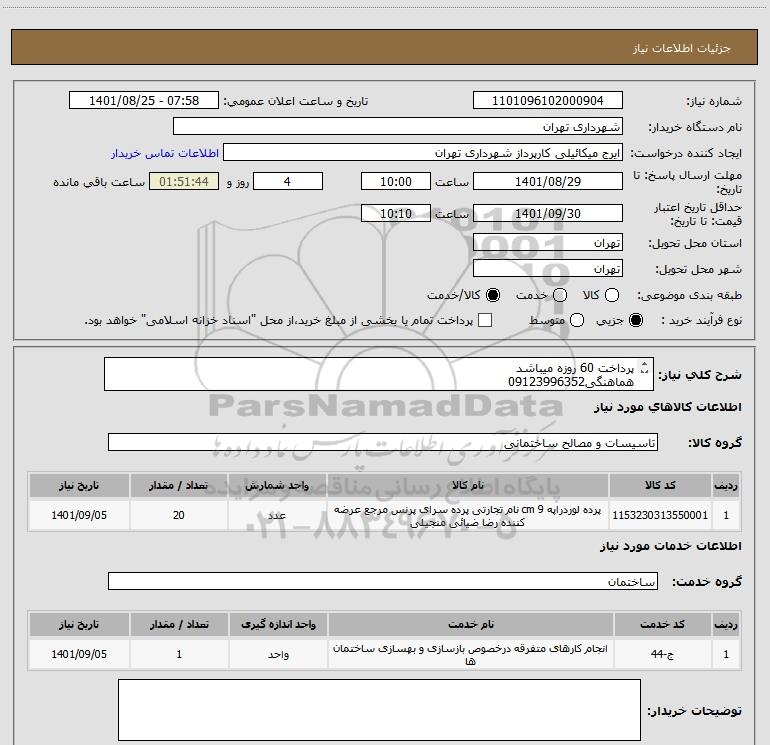Open buyer contact information link

coord(165,153)
